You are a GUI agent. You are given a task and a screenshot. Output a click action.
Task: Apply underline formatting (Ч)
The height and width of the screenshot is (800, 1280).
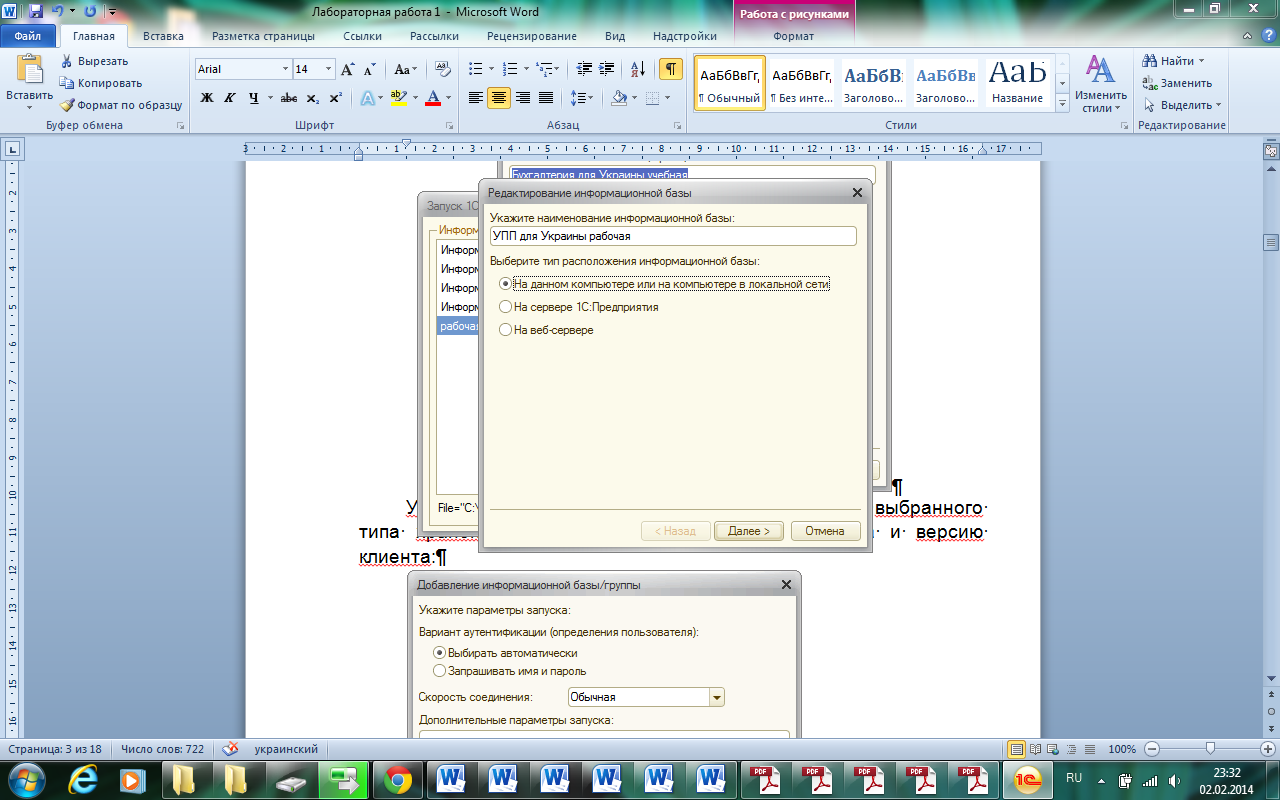(254, 98)
